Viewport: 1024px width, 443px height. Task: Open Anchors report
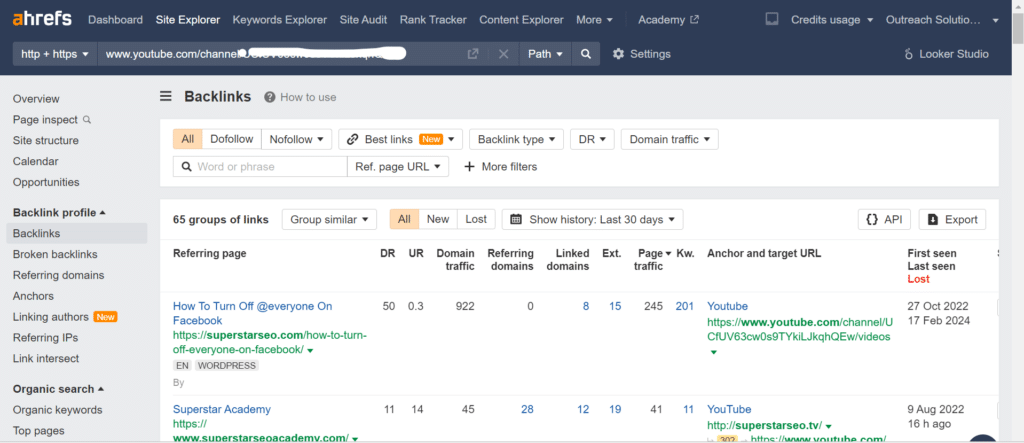tap(33, 296)
